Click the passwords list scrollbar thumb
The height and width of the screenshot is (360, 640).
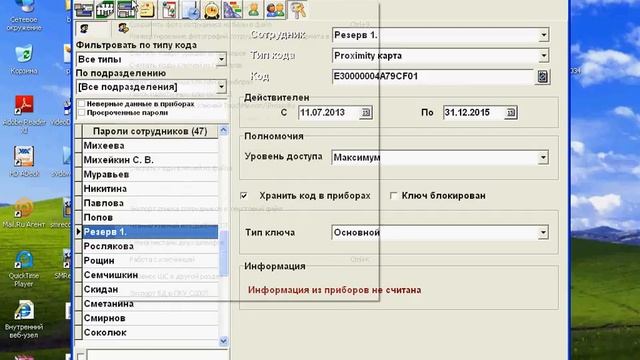tap(224, 253)
